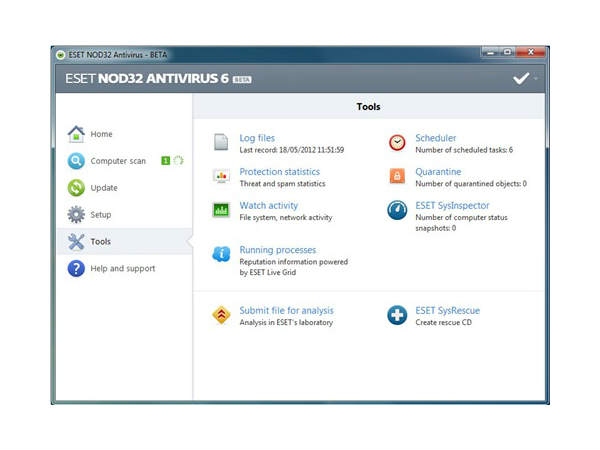Click the text 'File system, network activity'
The width and height of the screenshot is (600, 450).
click(x=286, y=217)
